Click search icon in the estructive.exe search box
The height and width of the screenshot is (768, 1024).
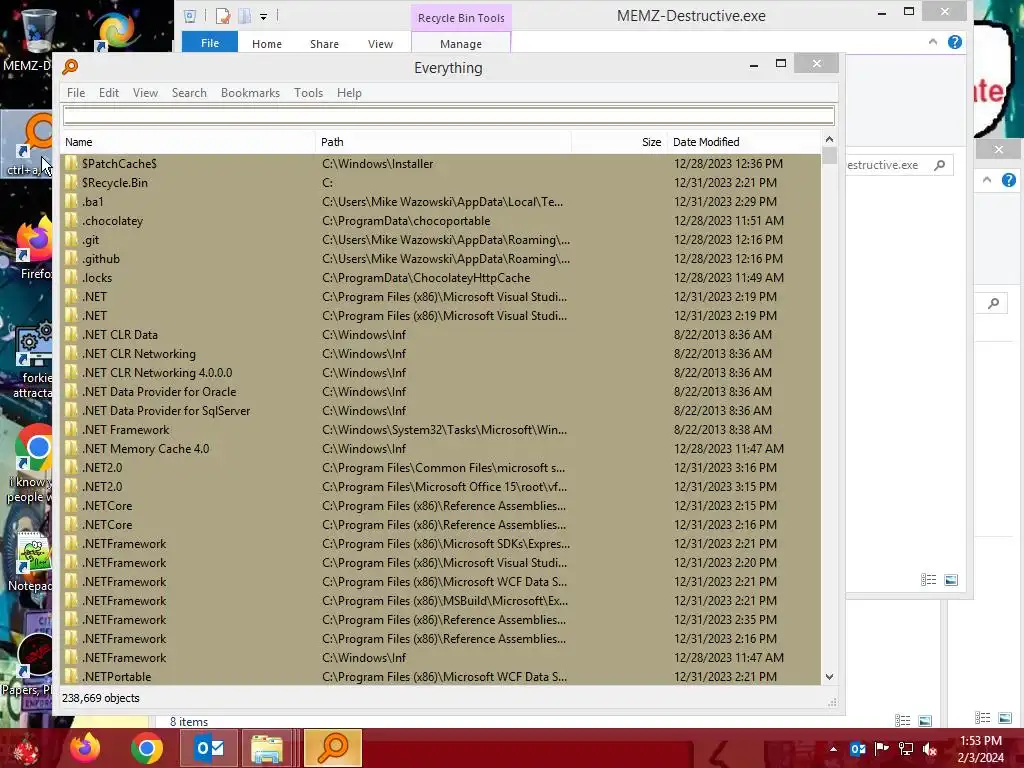pos(939,165)
